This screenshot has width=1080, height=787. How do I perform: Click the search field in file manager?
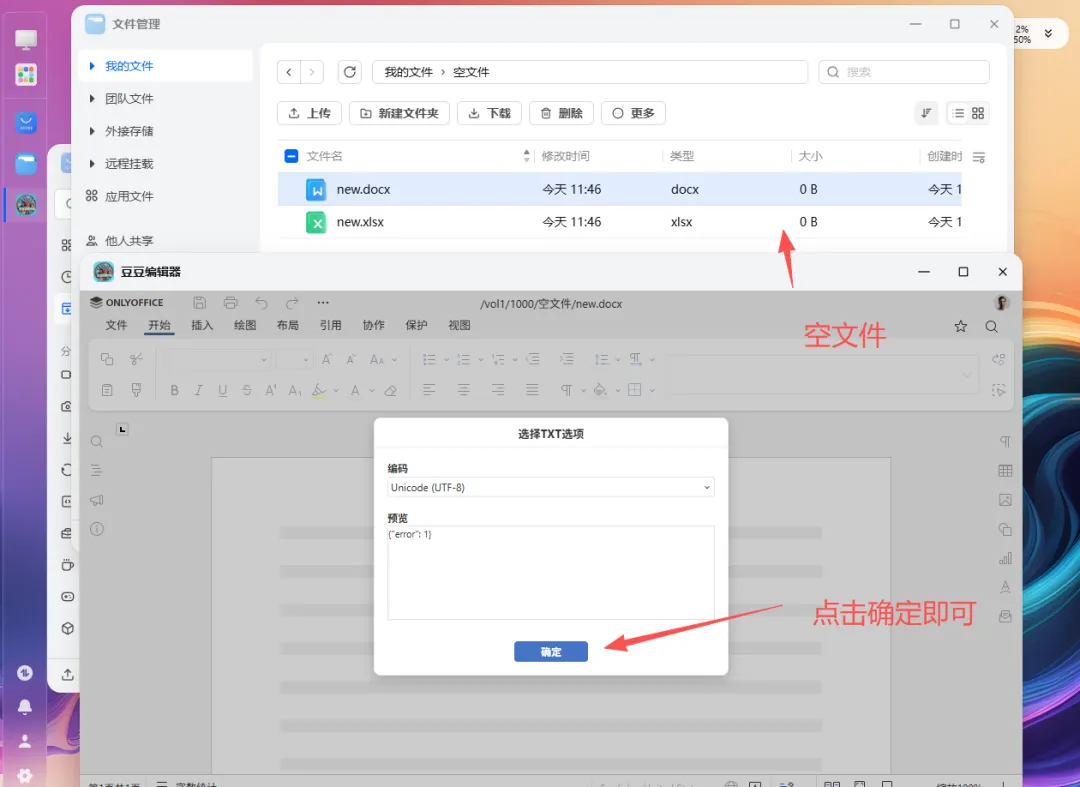[904, 72]
